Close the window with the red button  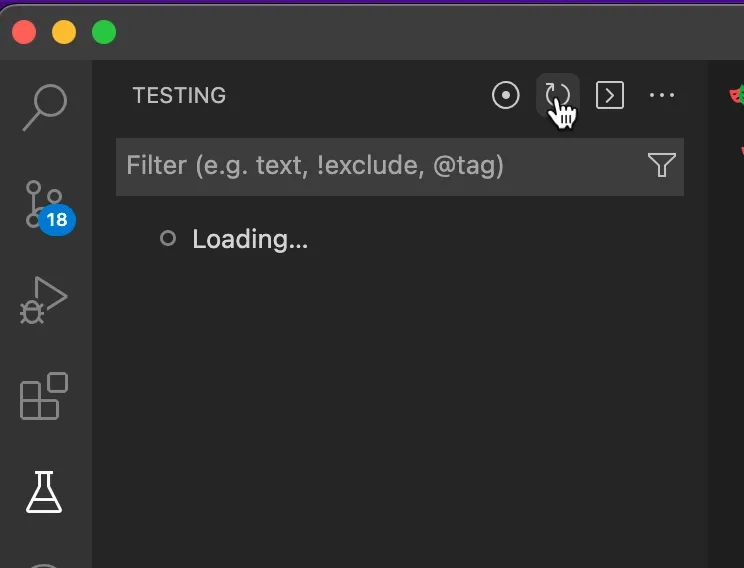24,32
